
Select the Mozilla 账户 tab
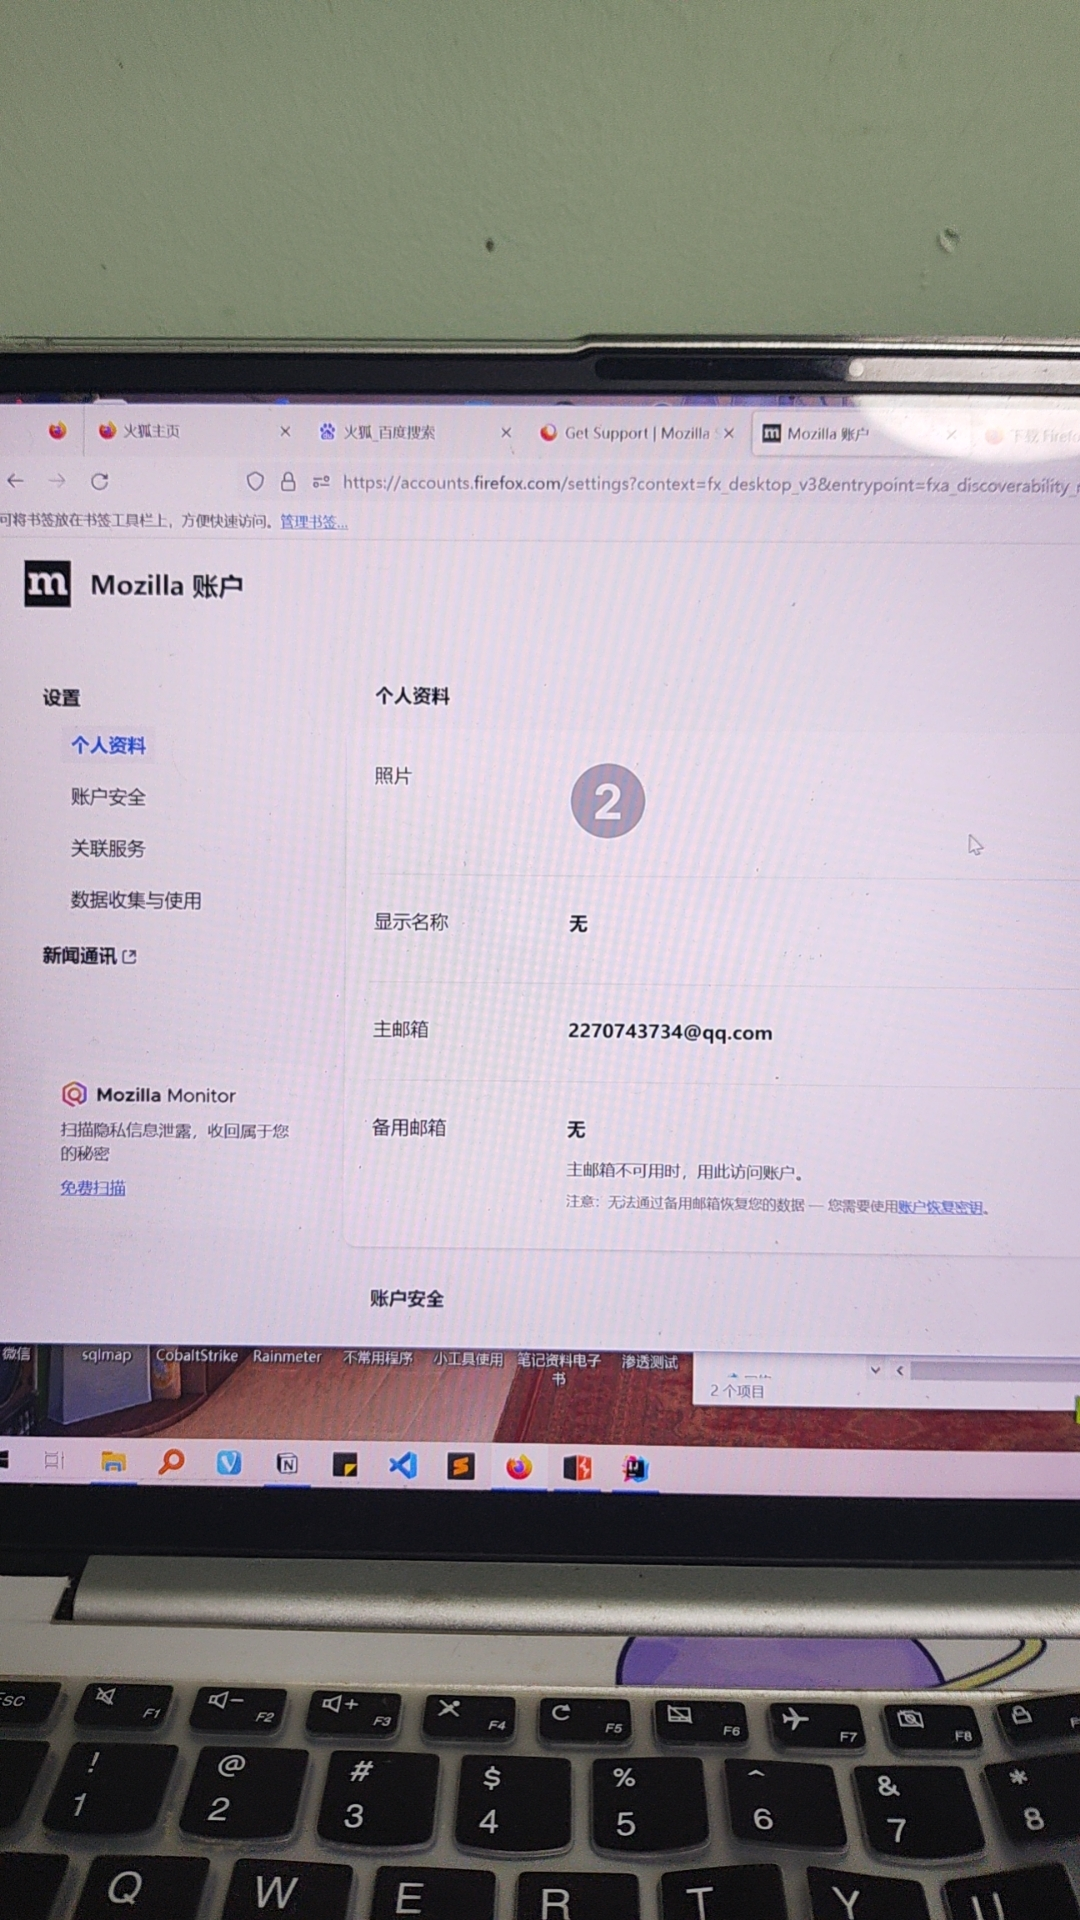click(x=860, y=434)
